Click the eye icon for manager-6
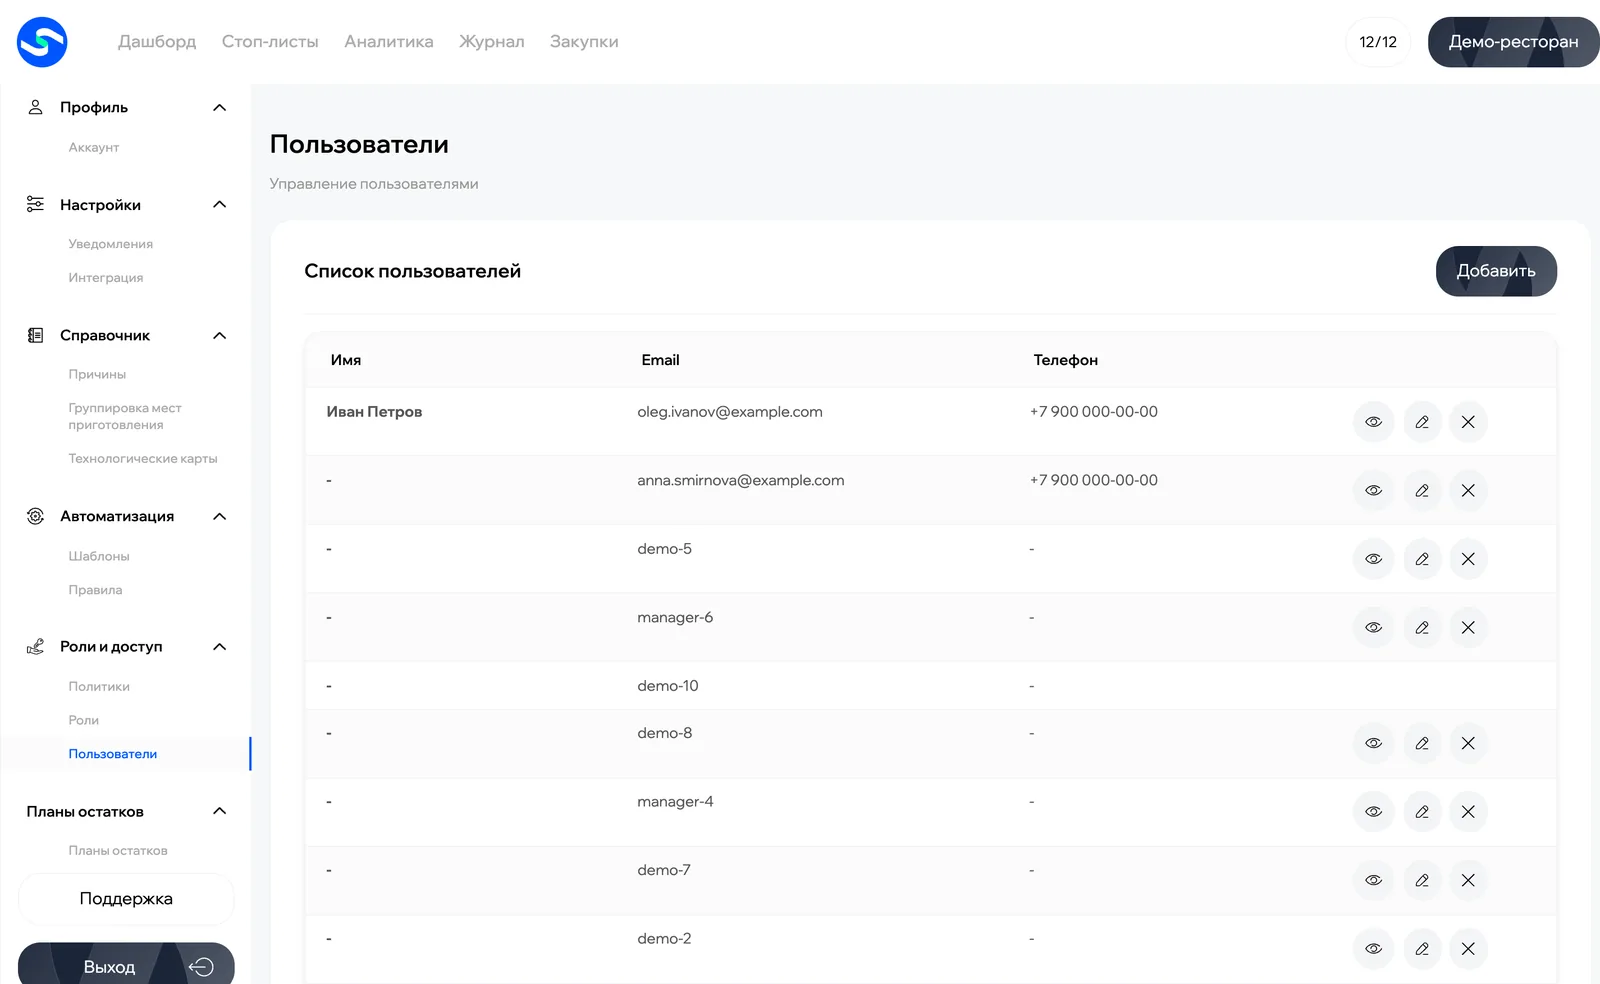The image size is (1600, 984). coord(1374,627)
